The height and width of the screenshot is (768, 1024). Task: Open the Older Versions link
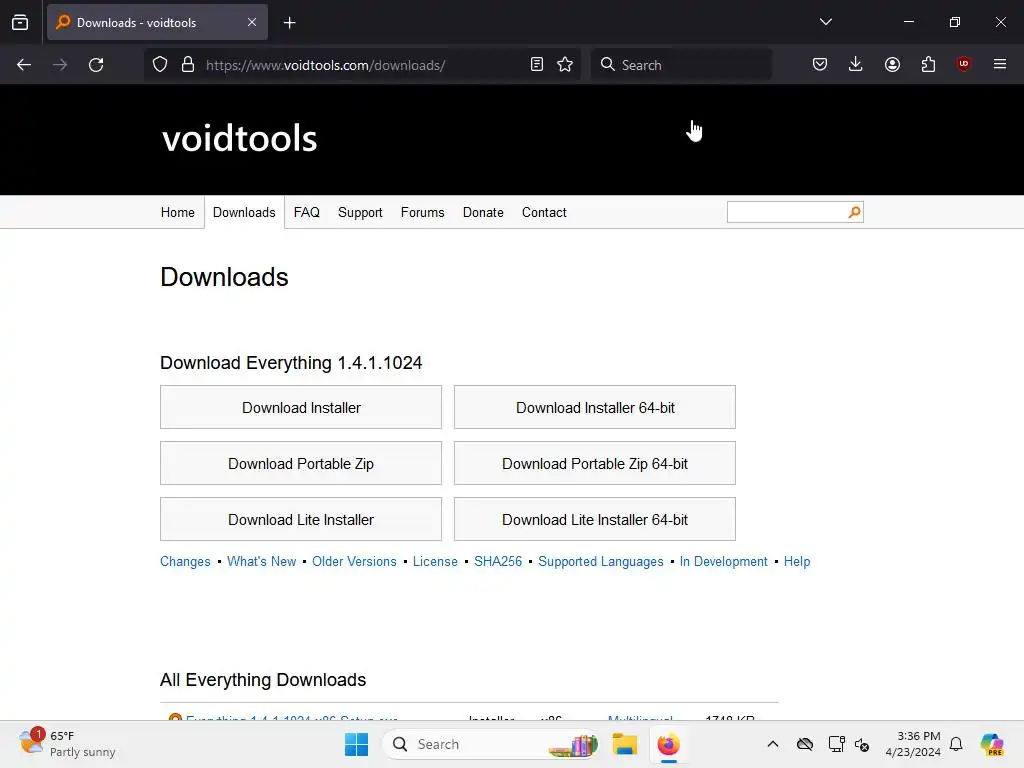354,562
